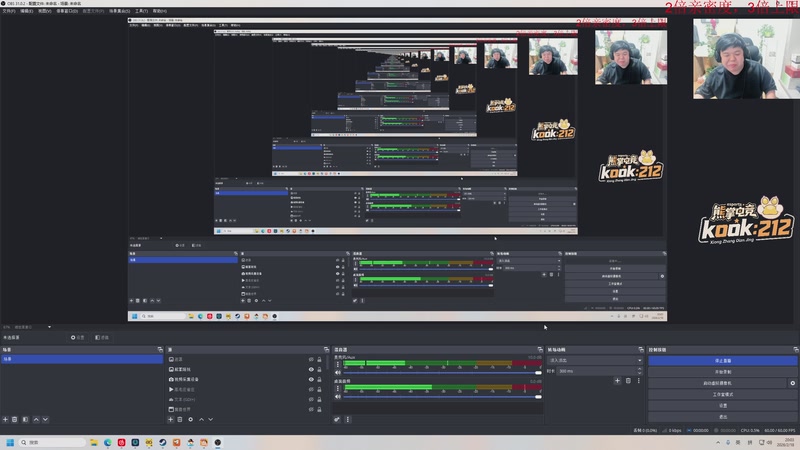
Task: Open 设置 settings in the Controls dock
Action: (722, 406)
